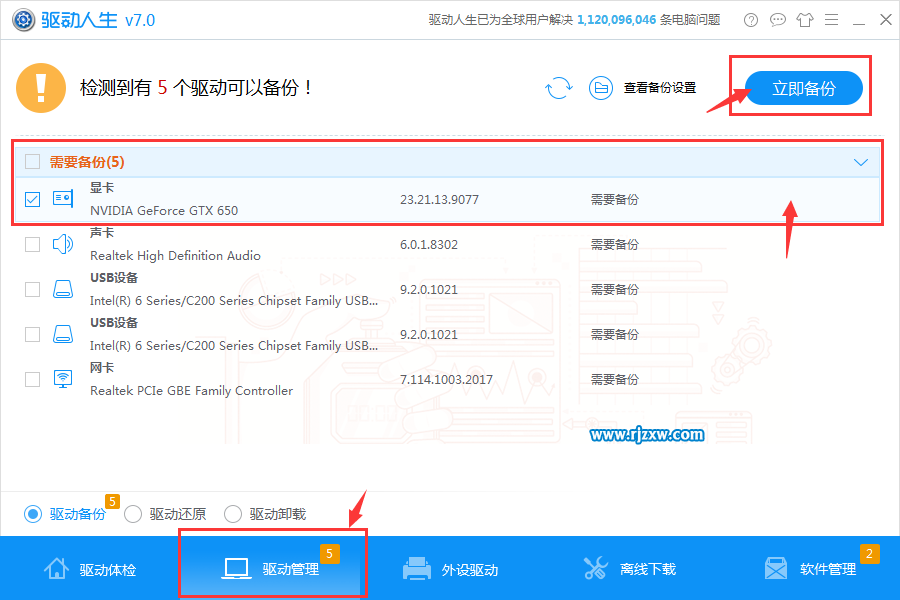Screen dimensions: 900x600
Task: Select version 6.0.1.8302 text
Action: click(x=429, y=244)
